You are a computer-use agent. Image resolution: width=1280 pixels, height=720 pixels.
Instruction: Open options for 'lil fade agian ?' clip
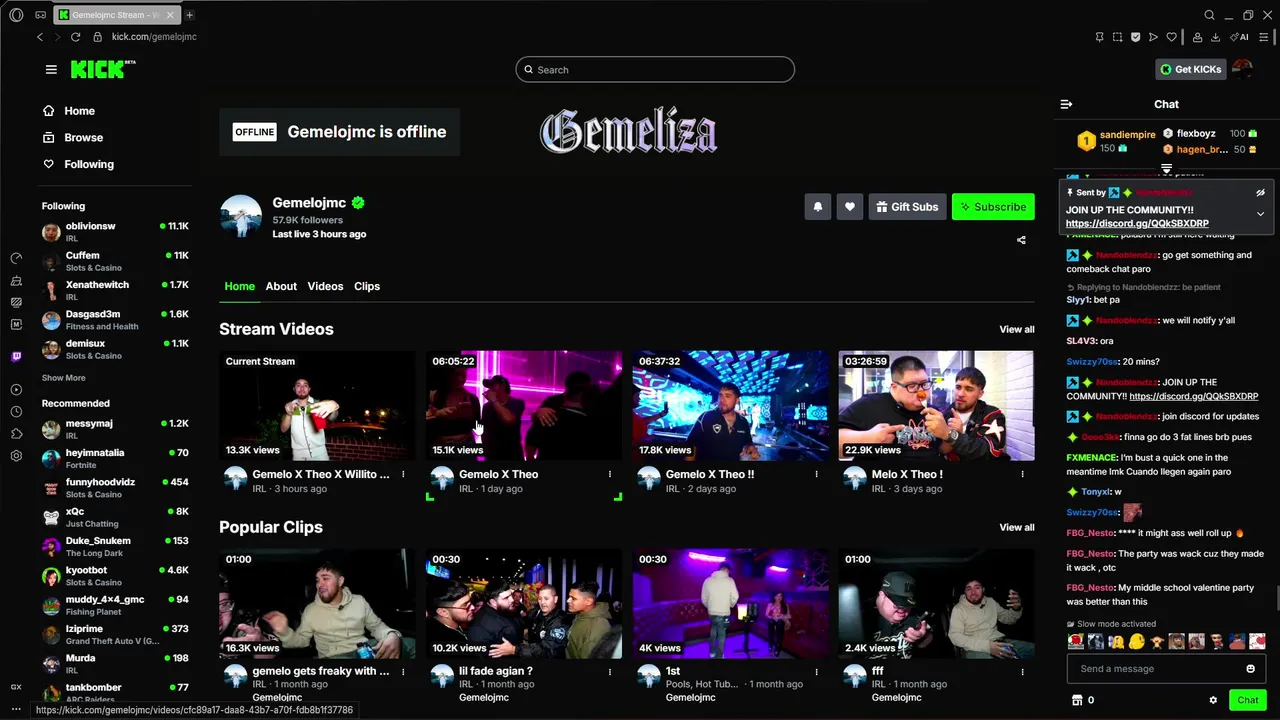click(x=610, y=672)
